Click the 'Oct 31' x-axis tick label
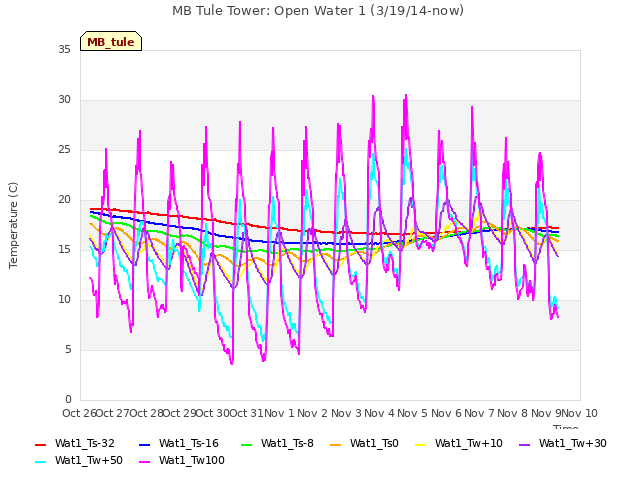This screenshot has width=640, height=480. [246, 413]
